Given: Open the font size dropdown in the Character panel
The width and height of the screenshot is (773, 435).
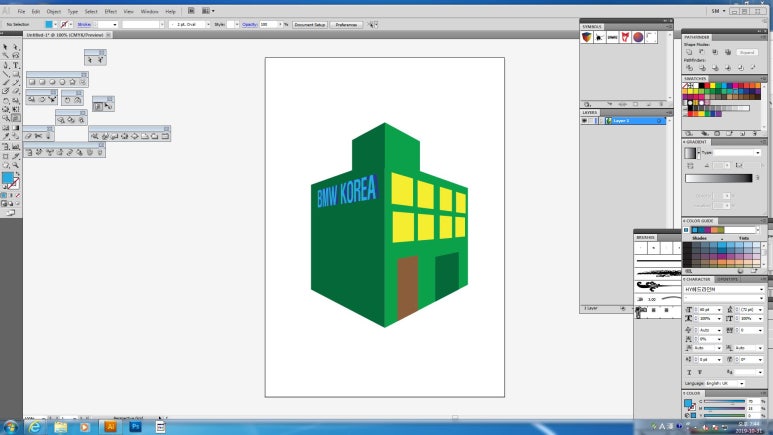Looking at the screenshot, I should tap(719, 310).
